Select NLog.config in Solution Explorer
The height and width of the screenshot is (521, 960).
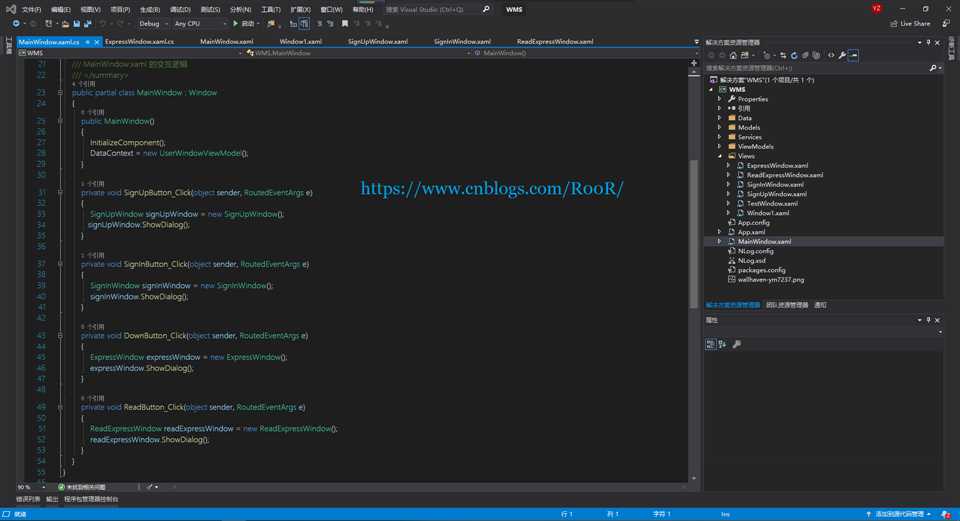(x=756, y=251)
